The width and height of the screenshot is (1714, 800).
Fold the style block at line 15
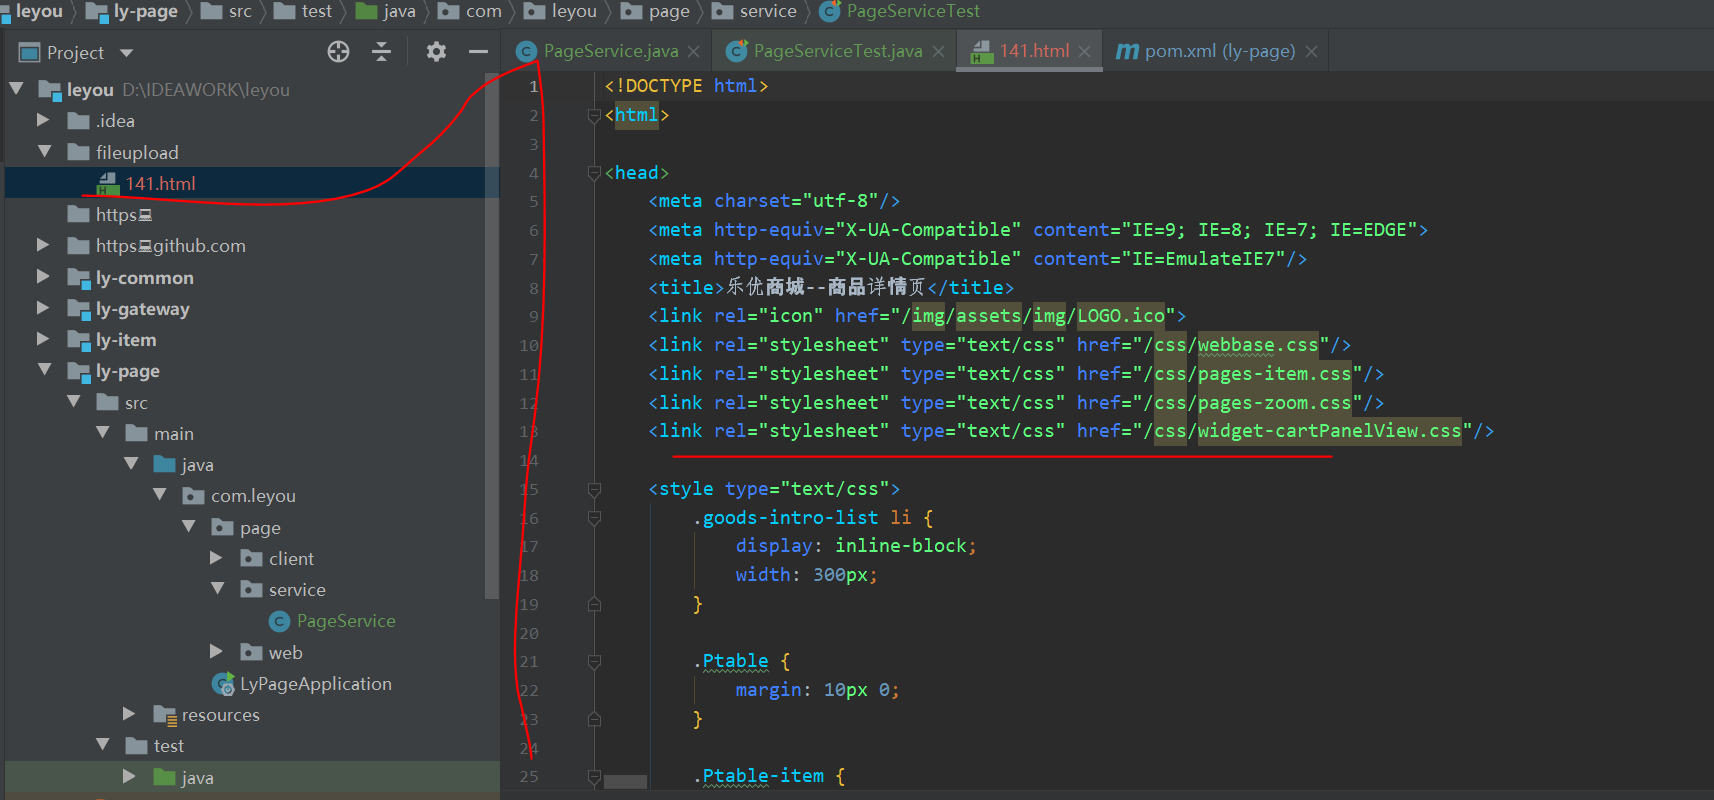point(594,489)
